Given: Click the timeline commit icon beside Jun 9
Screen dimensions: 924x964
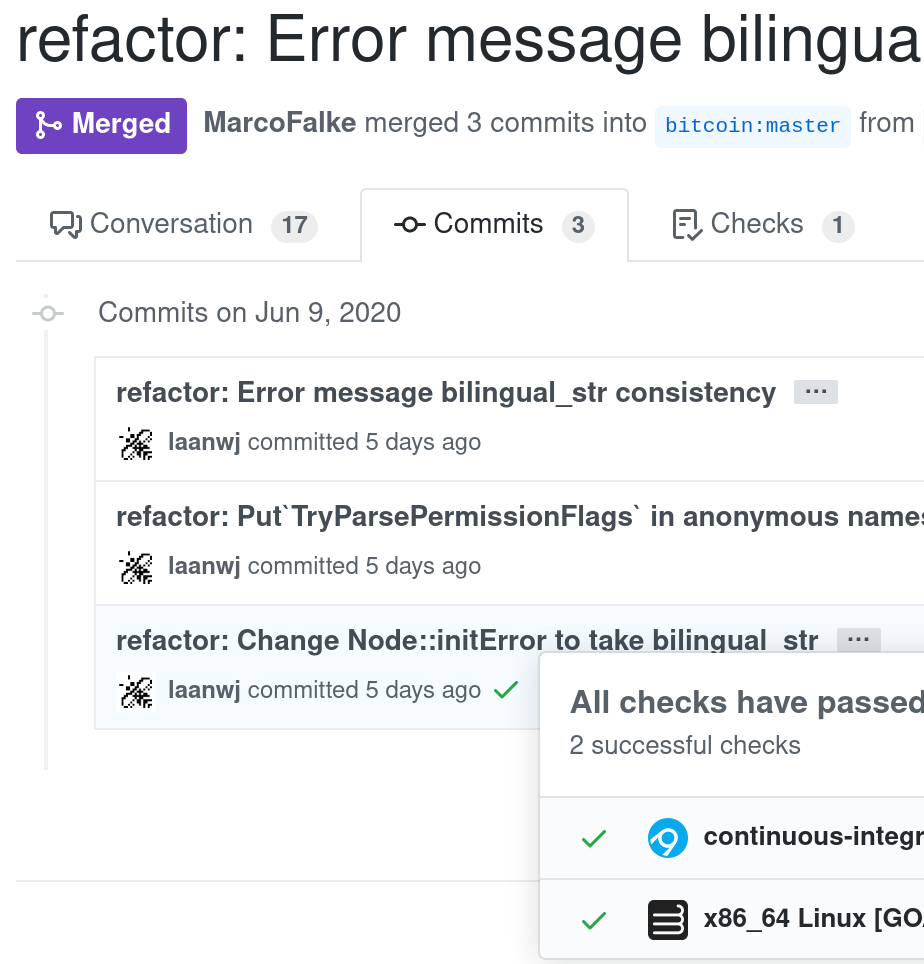Looking at the screenshot, I should [47, 314].
